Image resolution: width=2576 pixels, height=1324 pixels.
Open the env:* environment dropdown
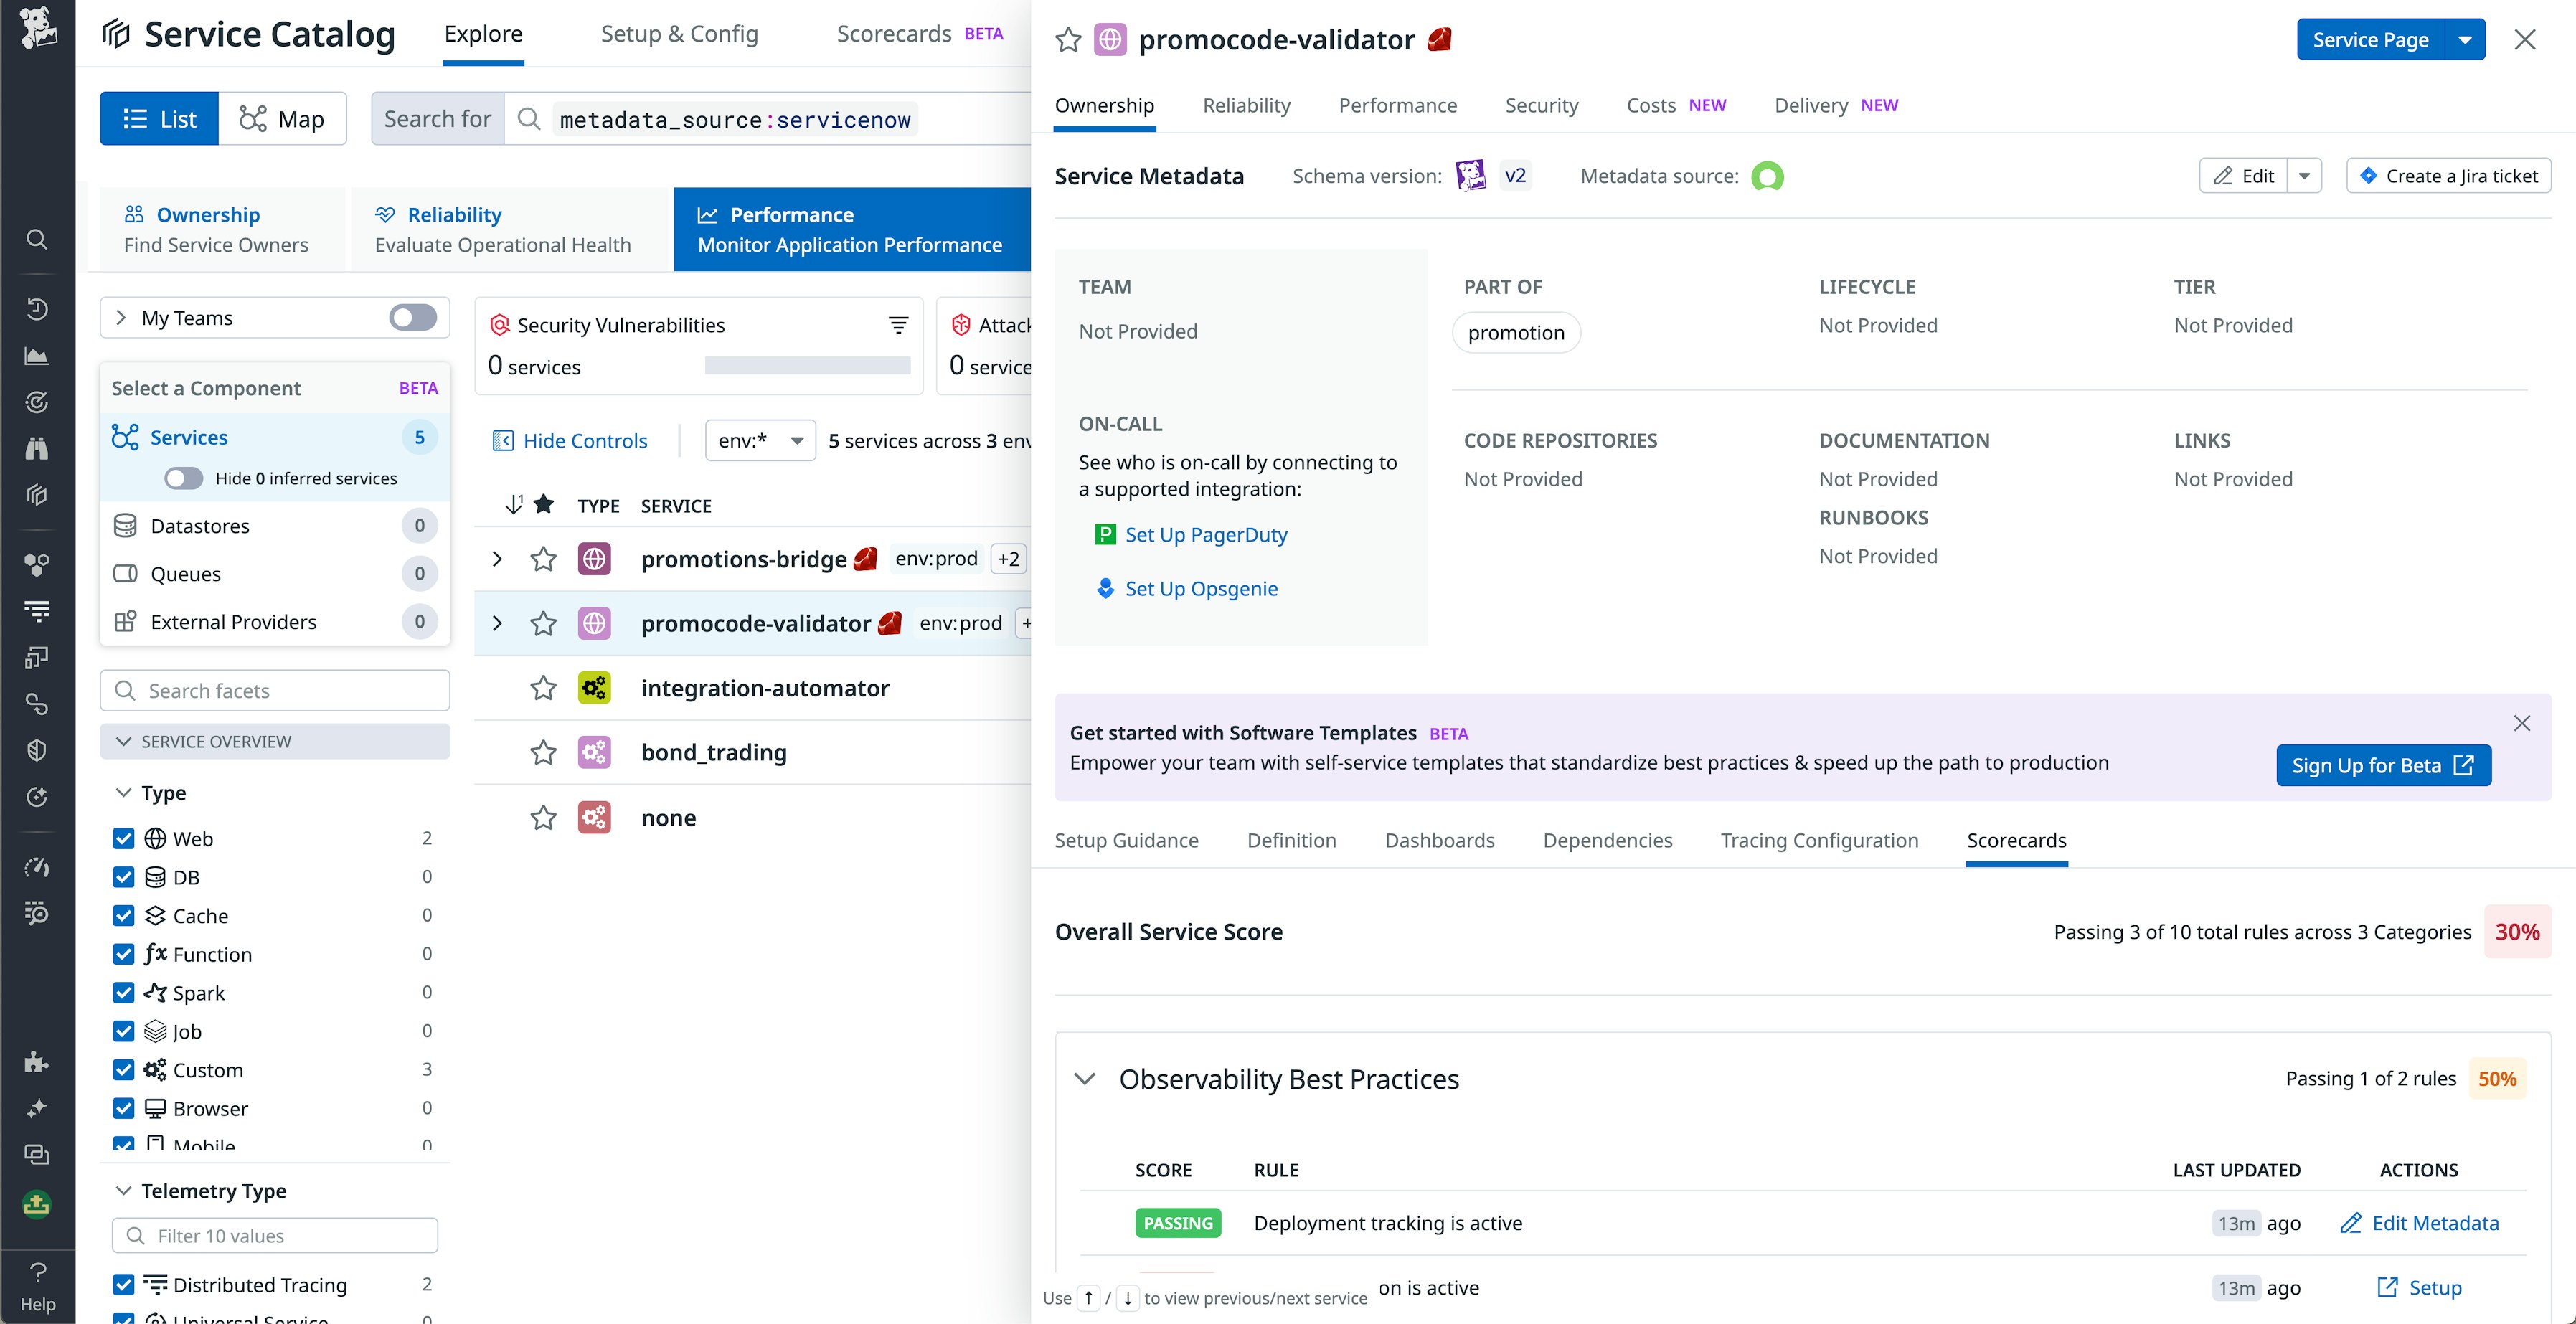click(x=760, y=440)
